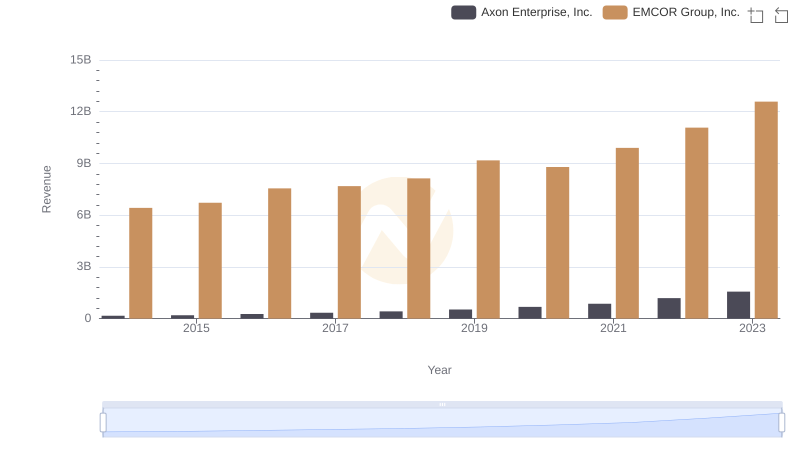Click the '2023' x-axis label
Screen dimensions: 800x461
pyautogui.click(x=753, y=328)
